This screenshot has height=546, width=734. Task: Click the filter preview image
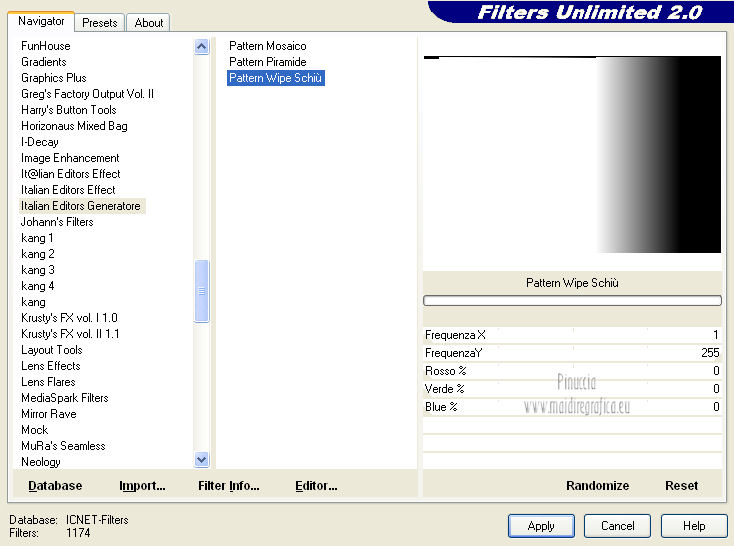[x=572, y=155]
